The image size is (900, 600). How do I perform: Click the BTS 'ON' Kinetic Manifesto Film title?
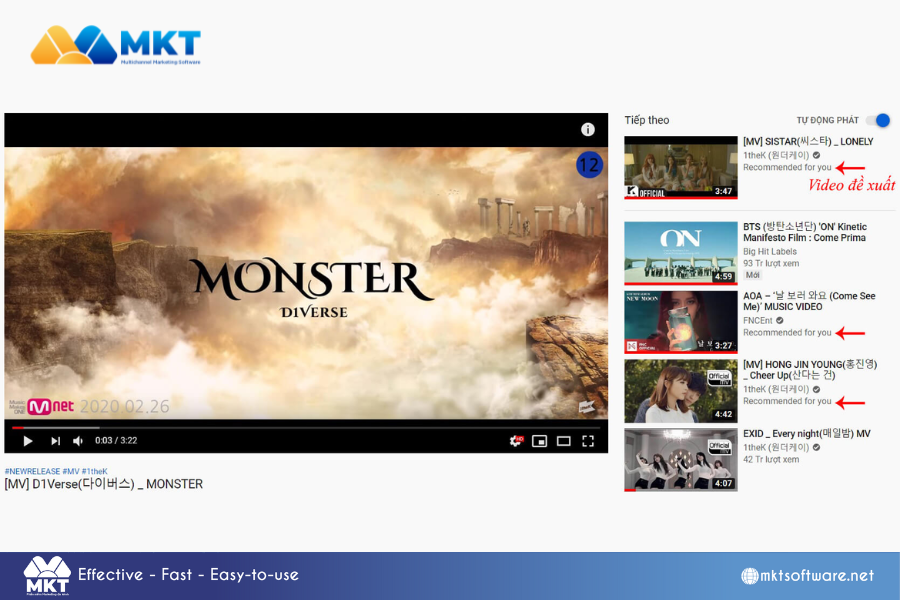tap(805, 233)
